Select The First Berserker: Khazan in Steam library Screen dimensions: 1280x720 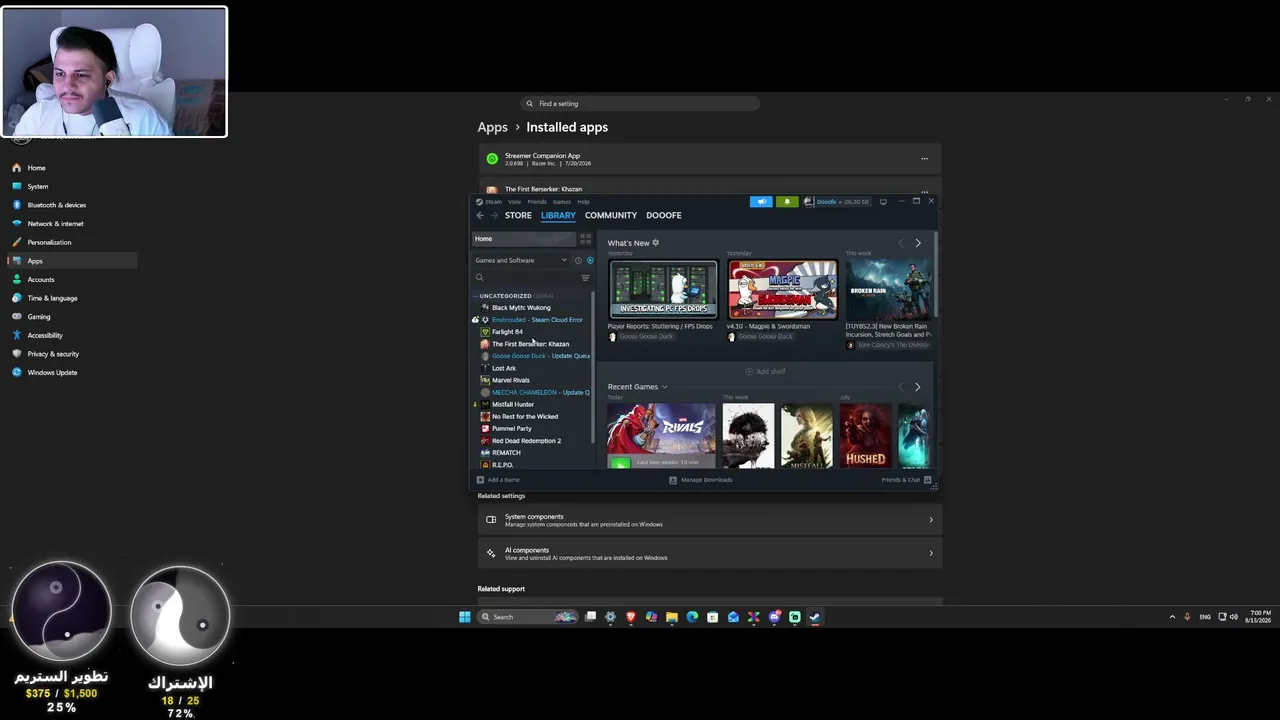(x=530, y=344)
